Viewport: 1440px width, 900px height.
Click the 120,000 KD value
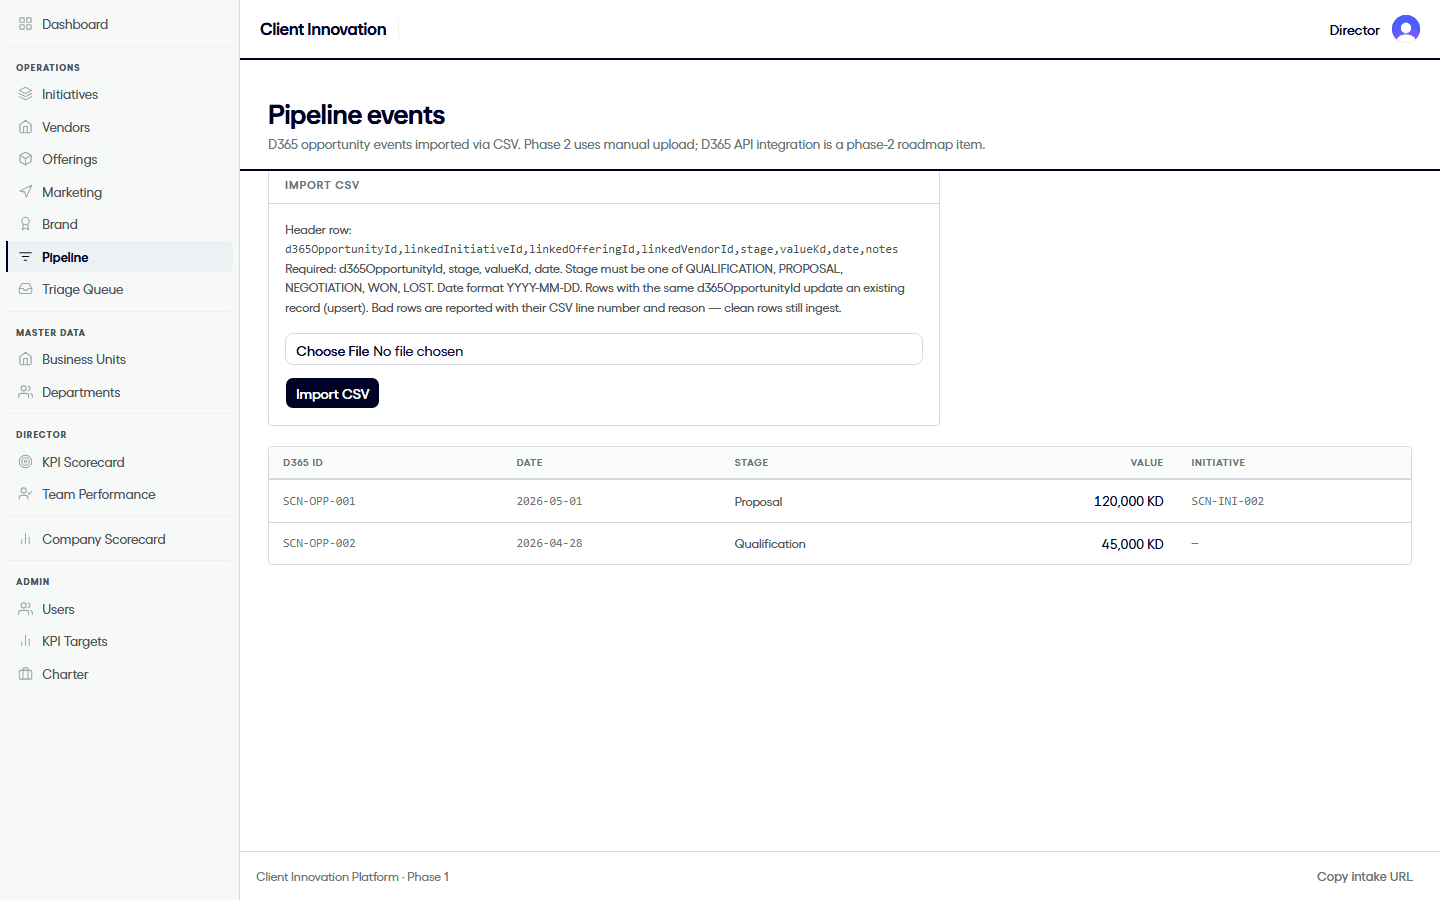tap(1128, 501)
